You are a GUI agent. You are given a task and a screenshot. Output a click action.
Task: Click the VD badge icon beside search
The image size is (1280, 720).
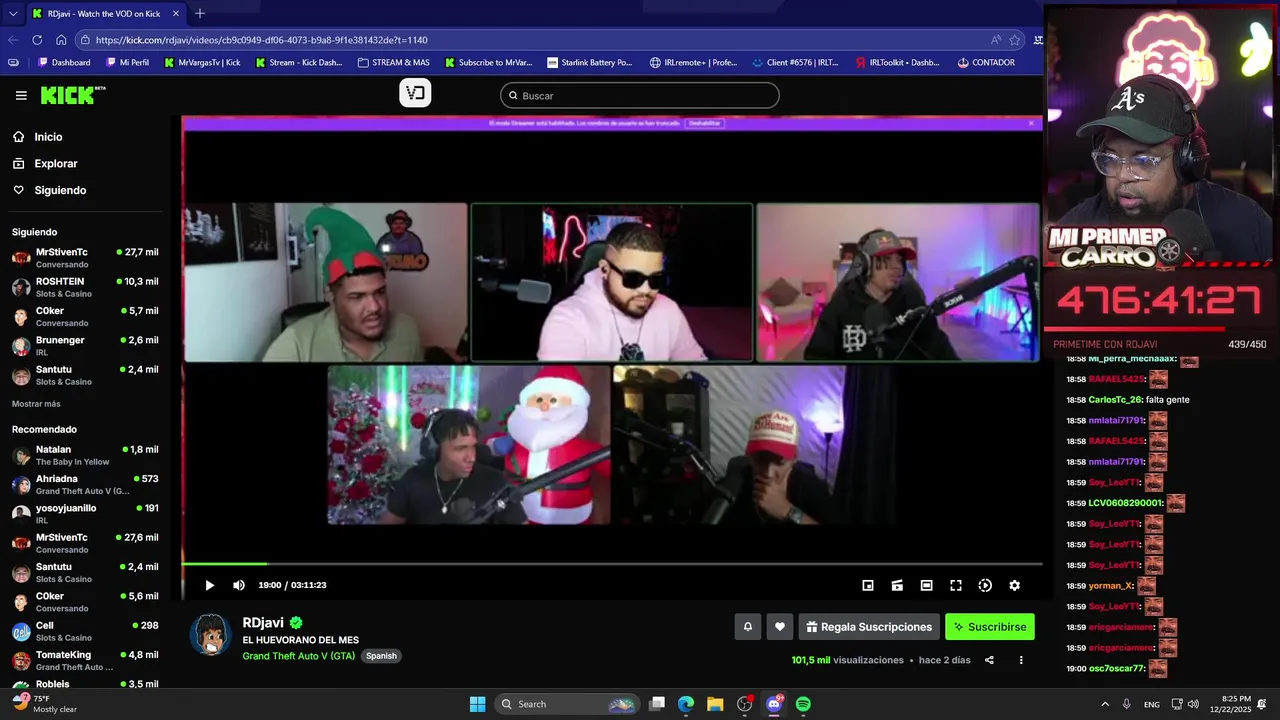click(x=415, y=93)
